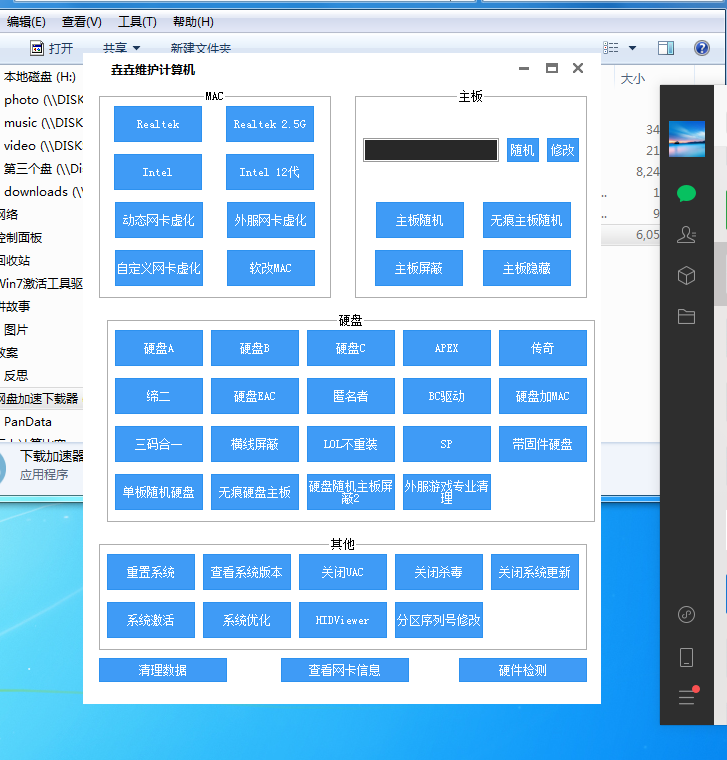The height and width of the screenshot is (760, 727).
Task: Click the 传奇 button
Action: tap(543, 348)
